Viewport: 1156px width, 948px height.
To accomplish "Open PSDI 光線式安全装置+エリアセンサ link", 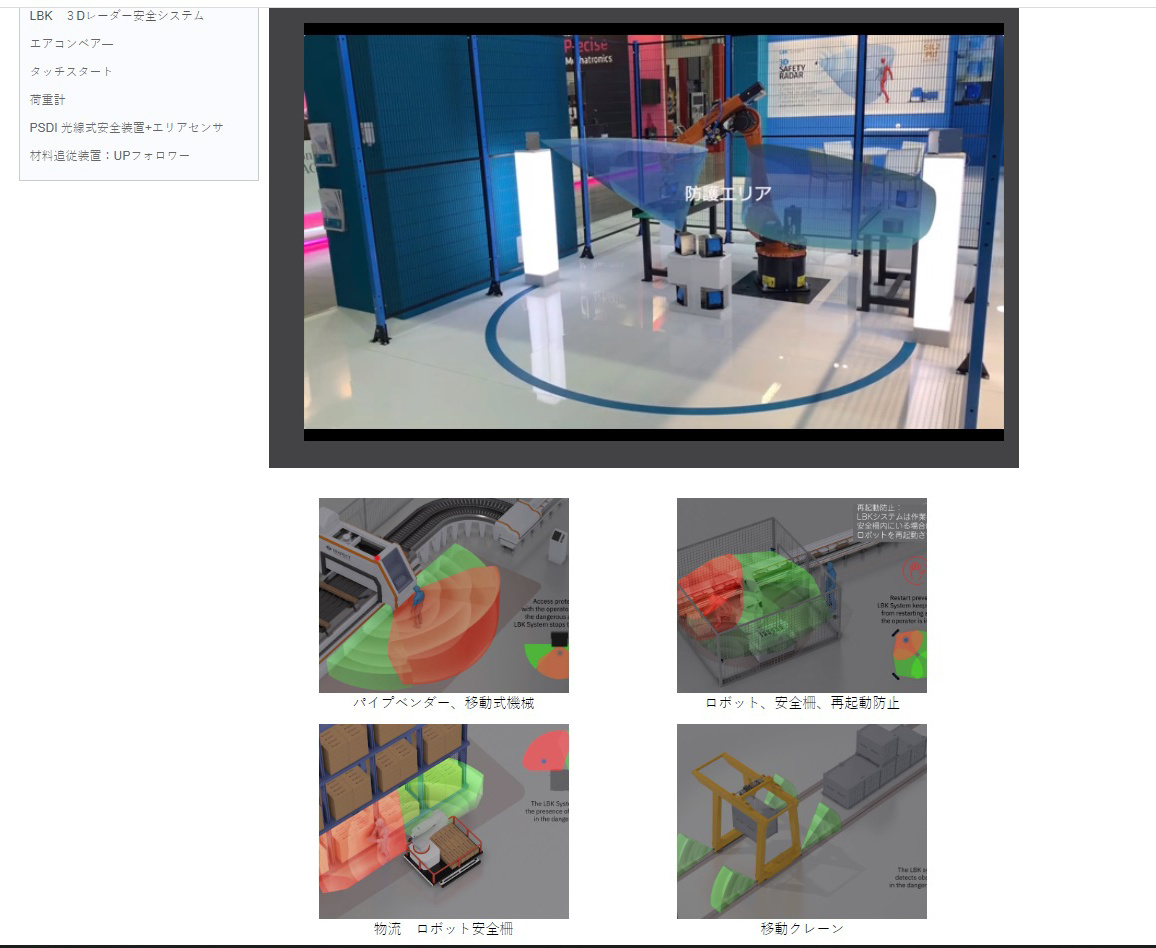I will (127, 128).
